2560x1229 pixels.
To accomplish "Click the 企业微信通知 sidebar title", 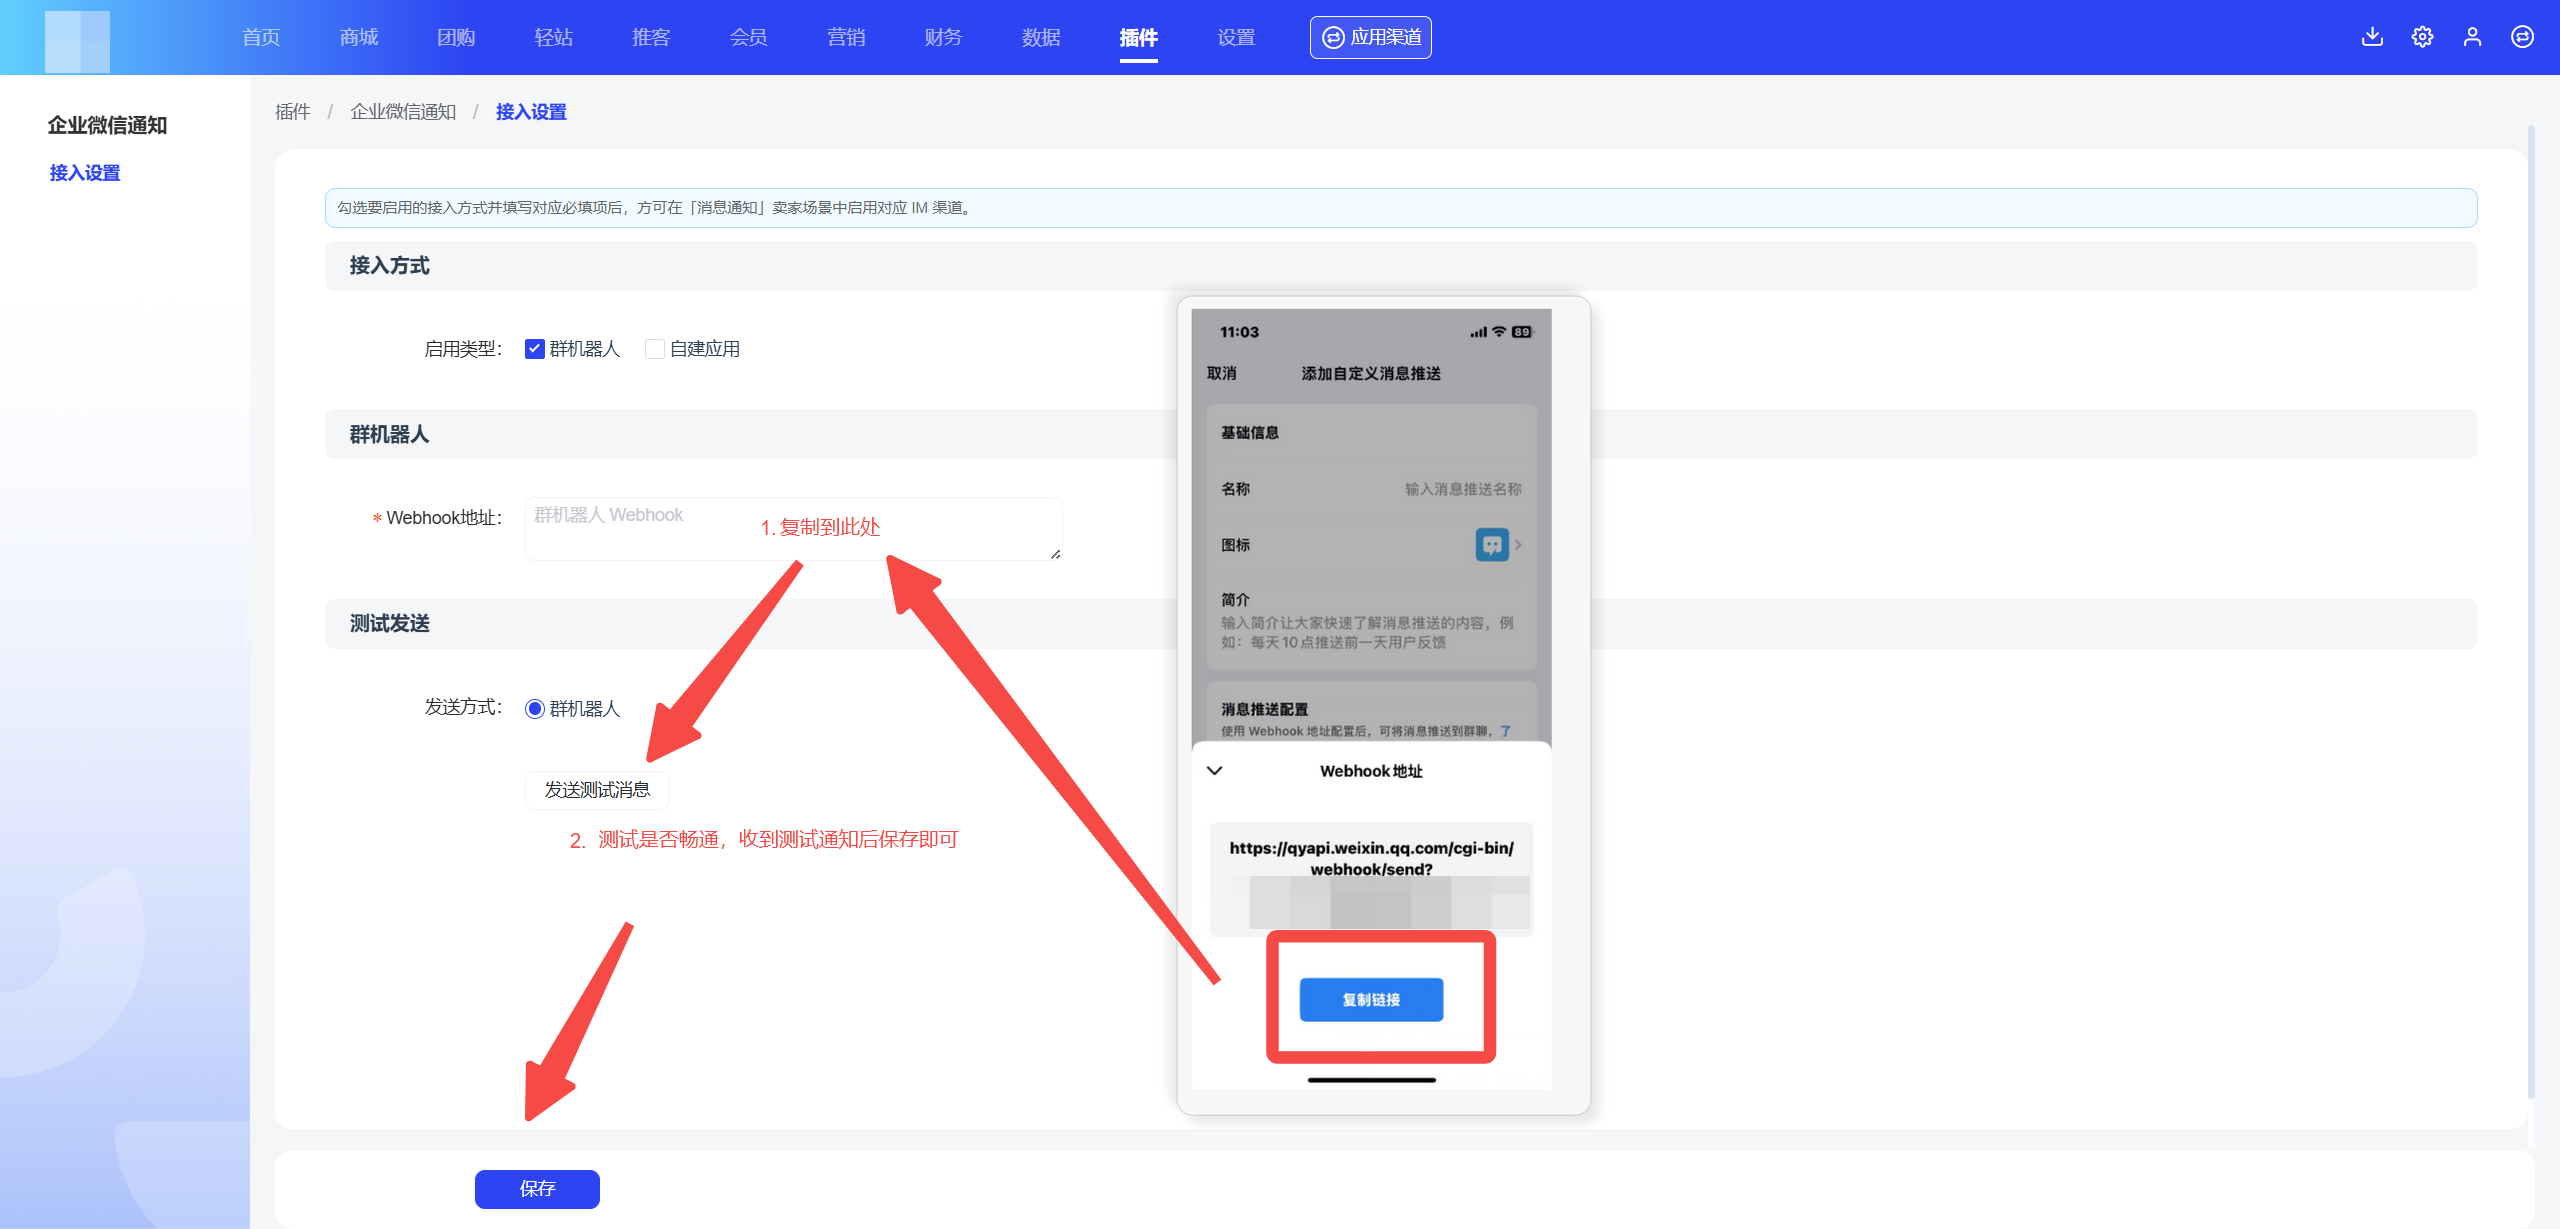I will click(107, 125).
